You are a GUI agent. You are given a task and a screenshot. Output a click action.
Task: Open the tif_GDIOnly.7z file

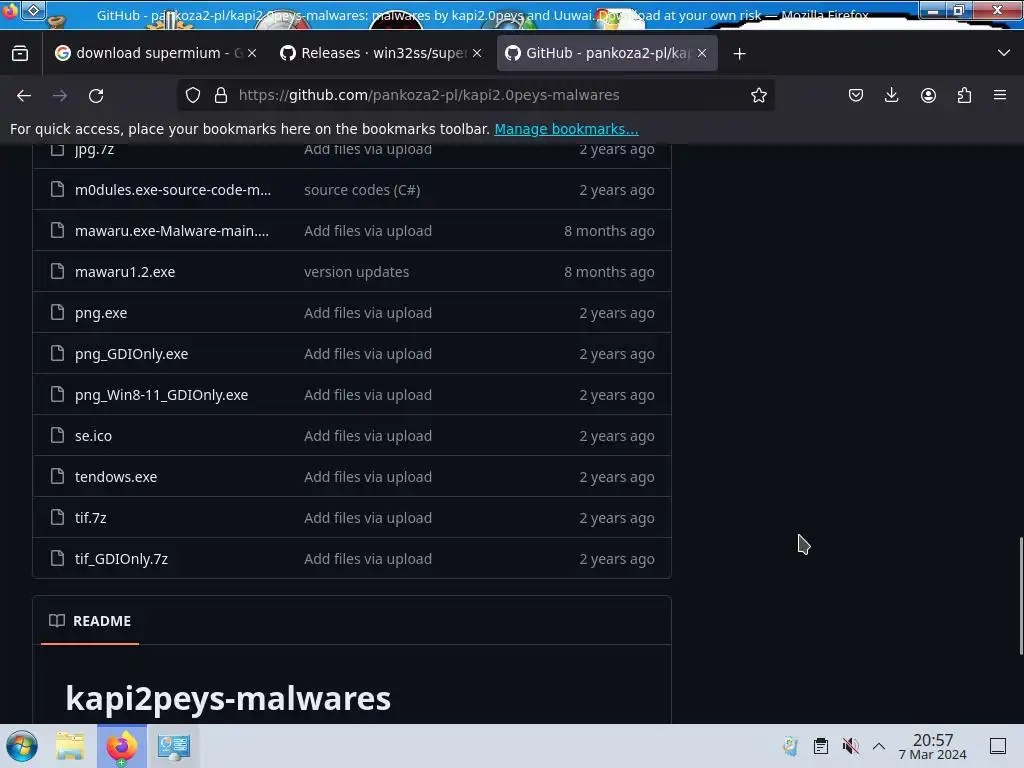[x=121, y=559]
